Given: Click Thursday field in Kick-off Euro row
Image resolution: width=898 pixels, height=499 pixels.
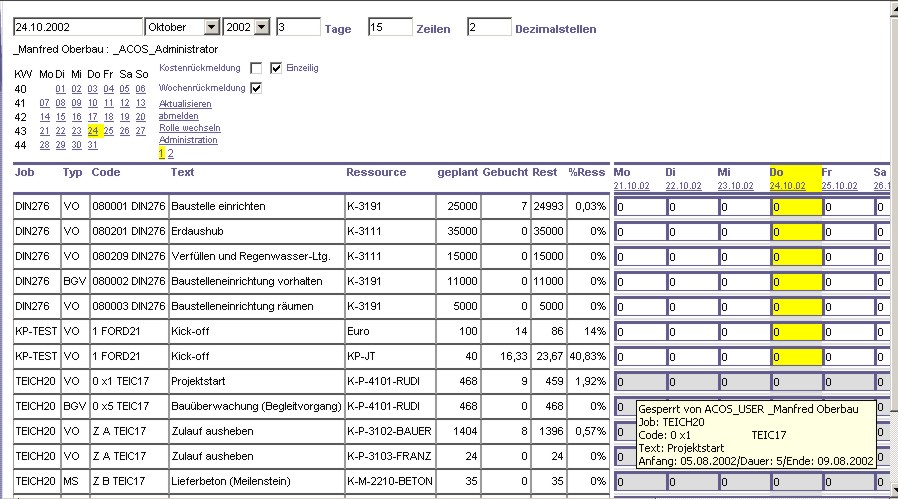Looking at the screenshot, I should coord(797,332).
